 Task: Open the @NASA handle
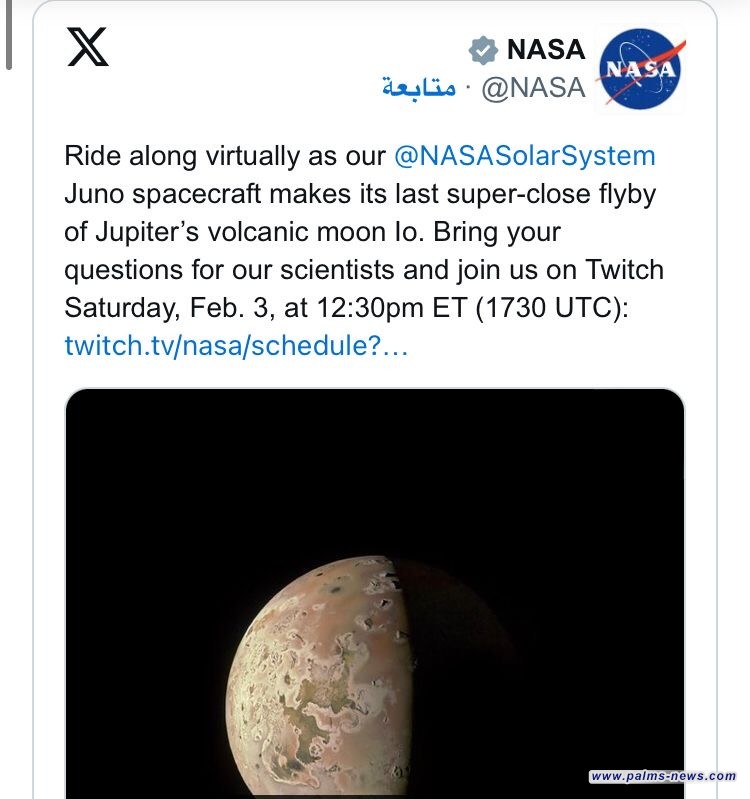tap(533, 88)
